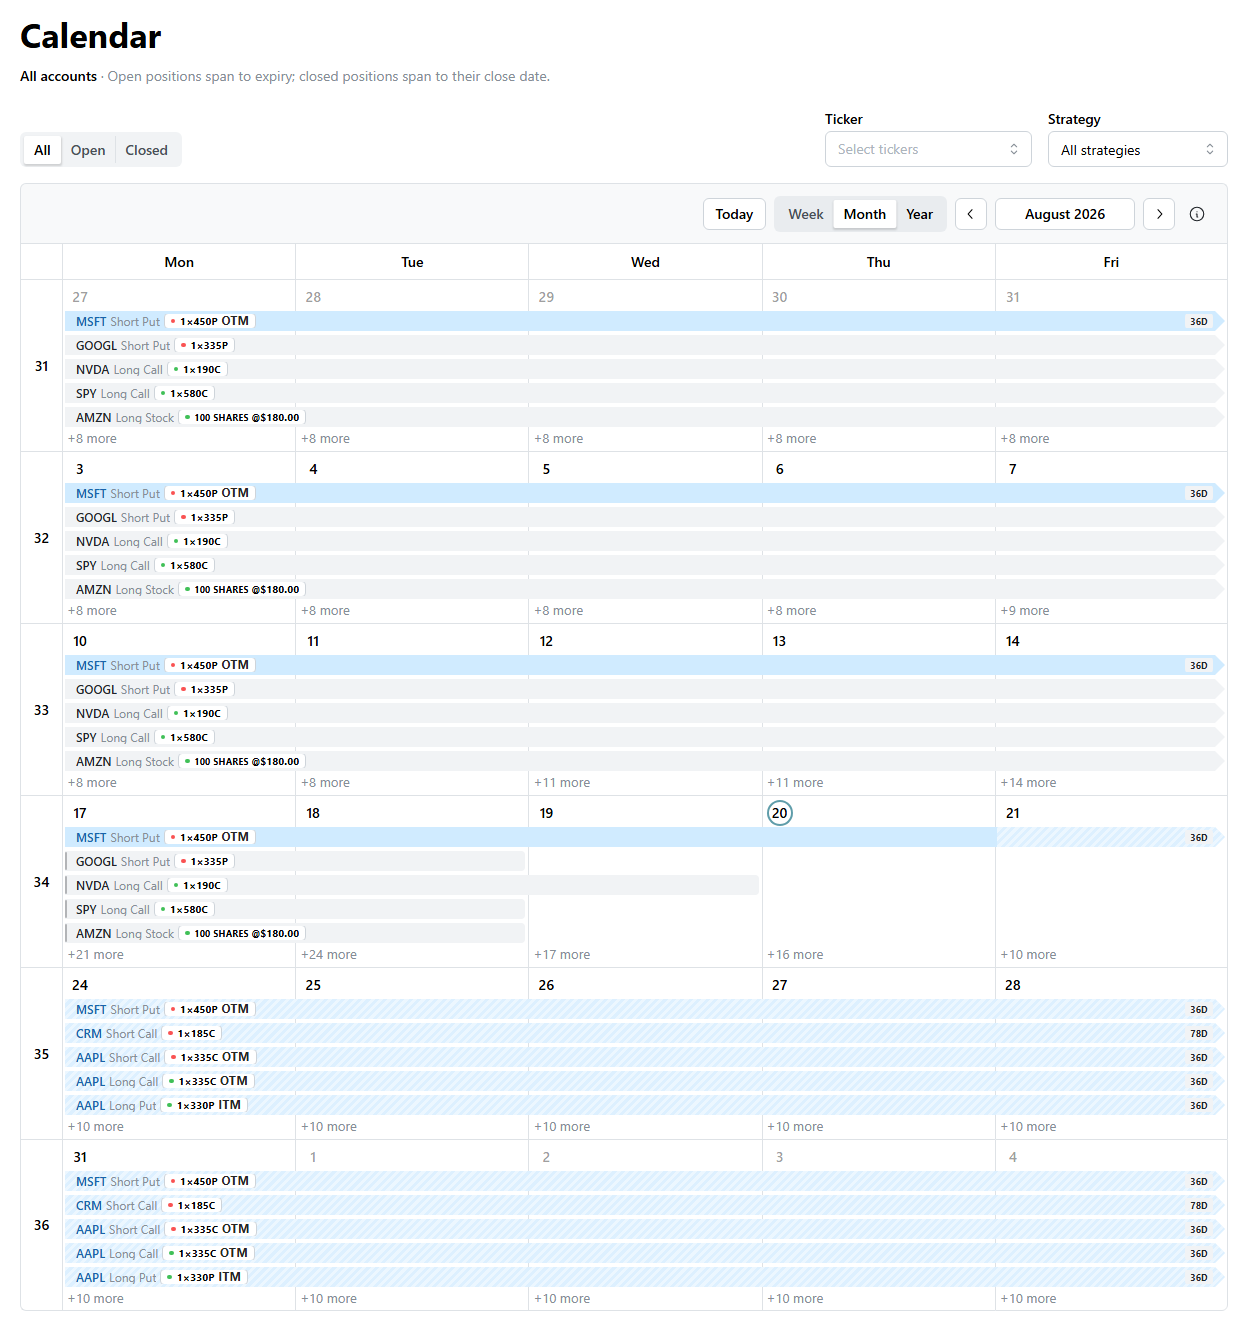This screenshot has height=1331, width=1248.
Task: Expand +9 more on Friday August 7
Action: click(1025, 610)
